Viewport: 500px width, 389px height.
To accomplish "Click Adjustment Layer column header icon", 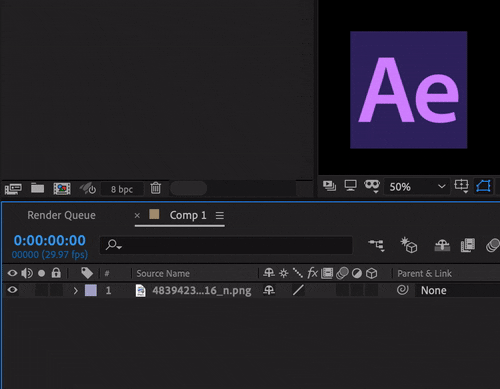I will pyautogui.click(x=357, y=273).
